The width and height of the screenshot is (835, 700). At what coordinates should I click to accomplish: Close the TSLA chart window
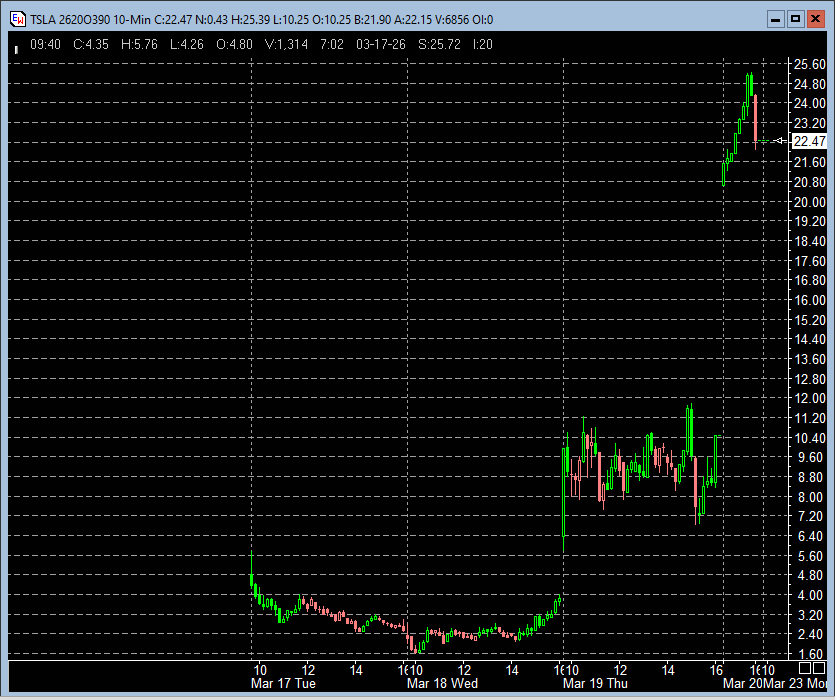(815, 18)
